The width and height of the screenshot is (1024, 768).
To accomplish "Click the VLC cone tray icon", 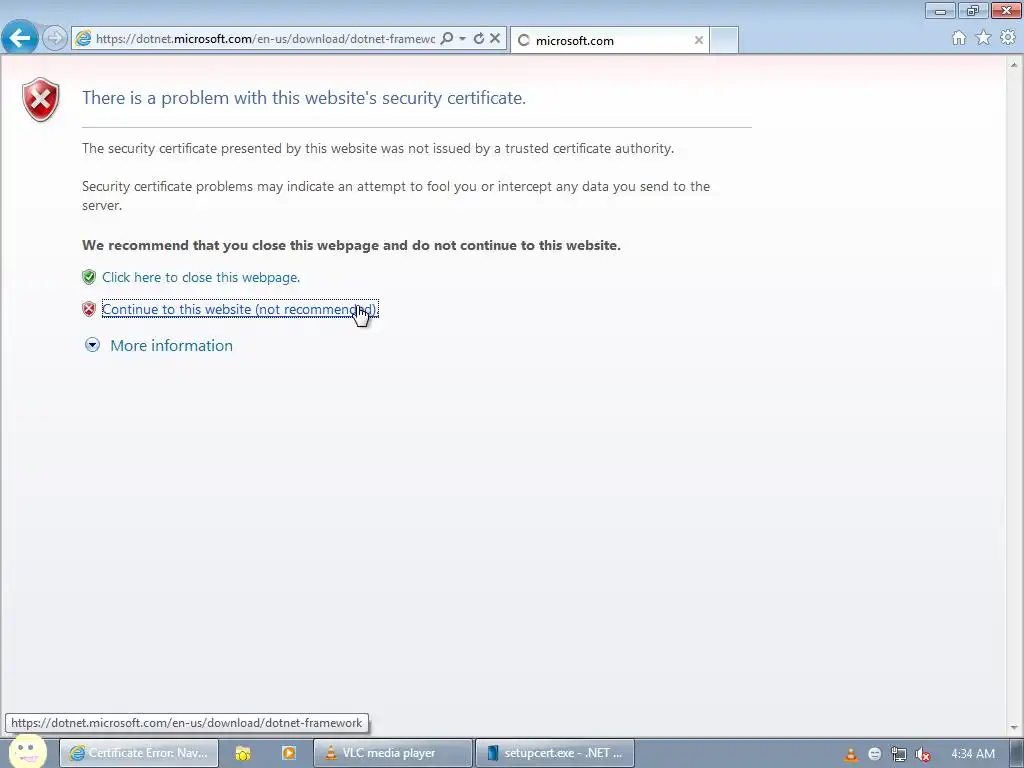I will click(851, 754).
